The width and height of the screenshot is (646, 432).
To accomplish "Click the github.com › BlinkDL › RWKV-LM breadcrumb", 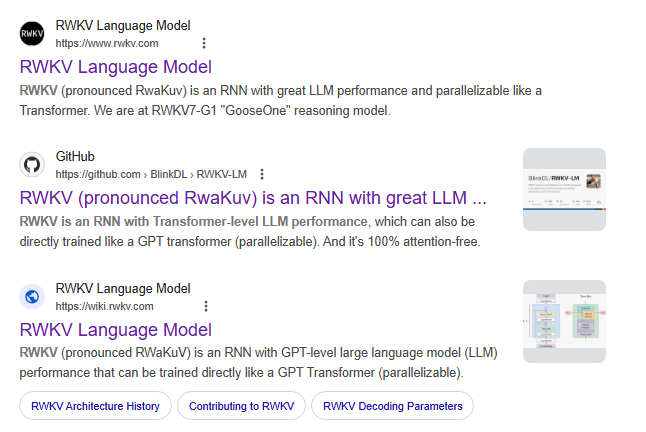I will (151, 174).
